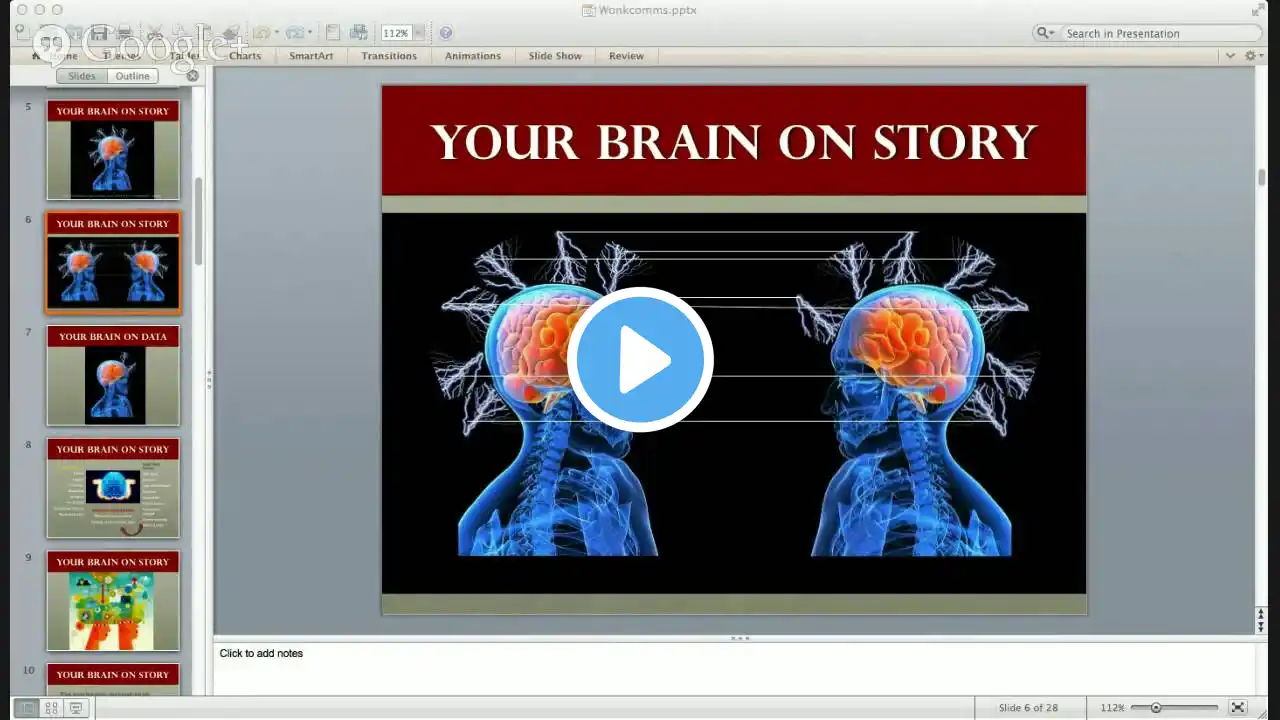Select the slide 5 thumbnail
Screen dimensions: 1280x720
[113, 150]
